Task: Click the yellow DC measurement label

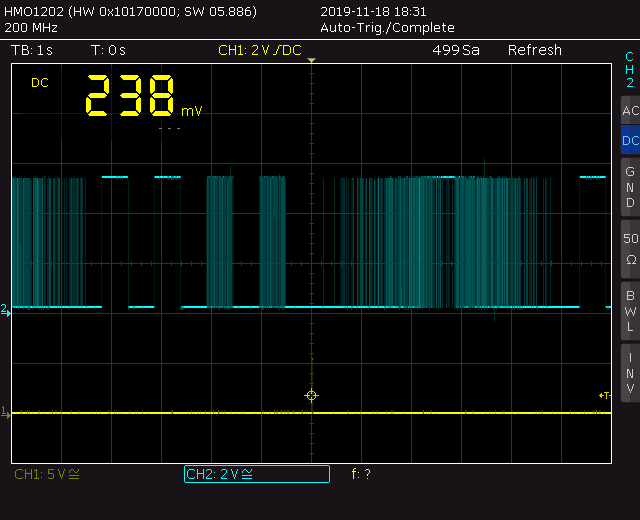Action: pos(40,83)
